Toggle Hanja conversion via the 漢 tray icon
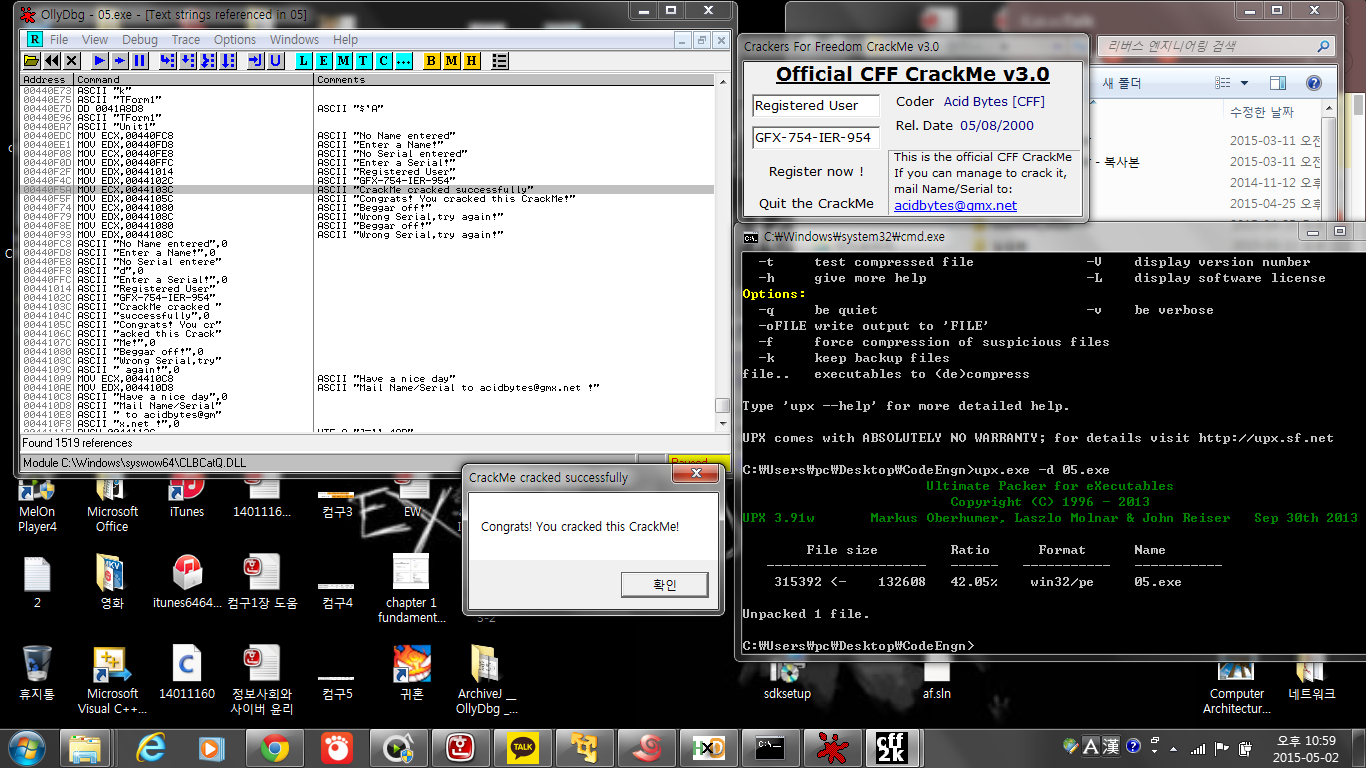Image resolution: width=1366 pixels, height=768 pixels. [1110, 747]
